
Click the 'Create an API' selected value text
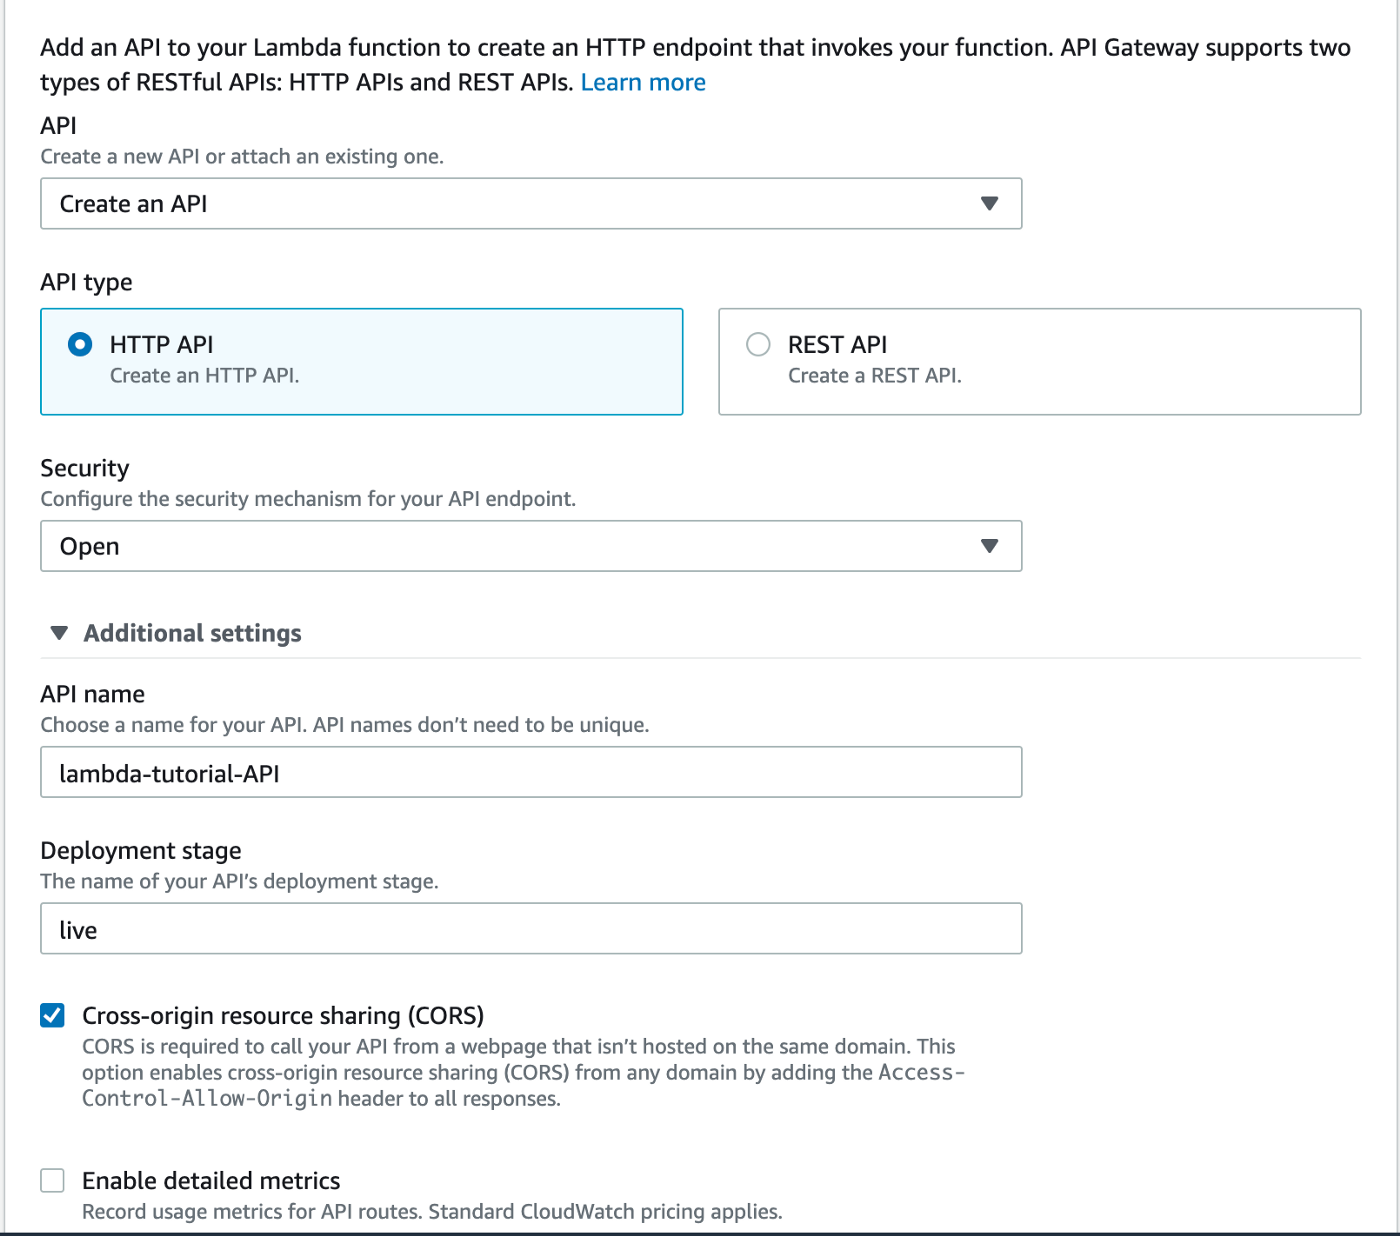pyautogui.click(x=133, y=204)
